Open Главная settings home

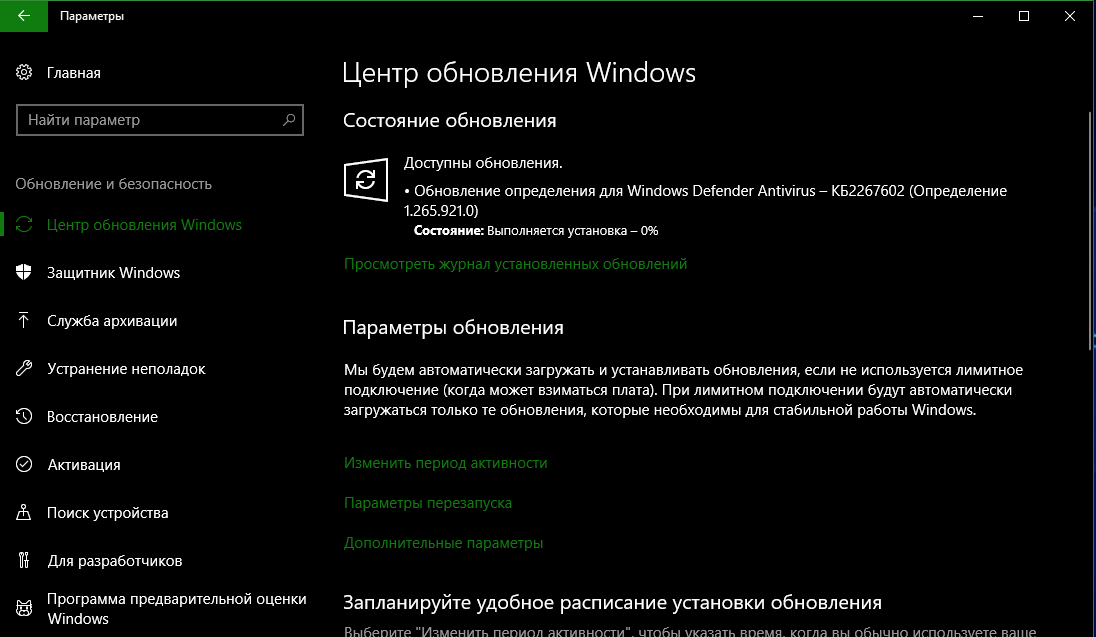[73, 73]
